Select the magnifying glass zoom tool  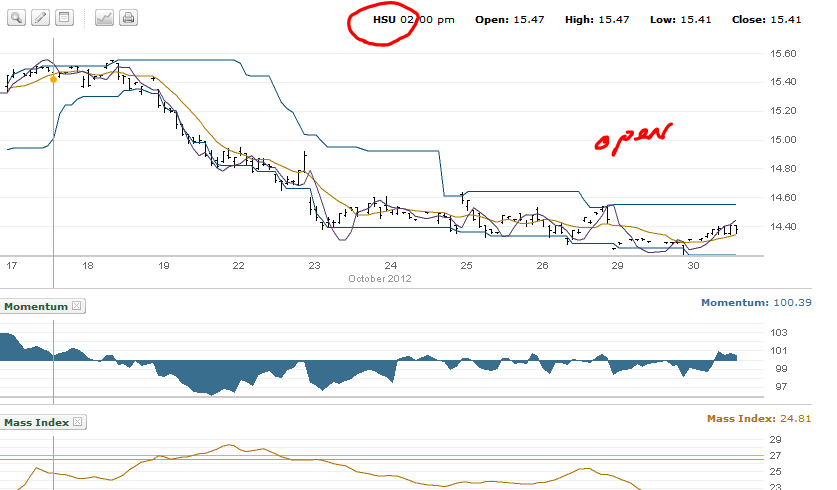[x=17, y=18]
